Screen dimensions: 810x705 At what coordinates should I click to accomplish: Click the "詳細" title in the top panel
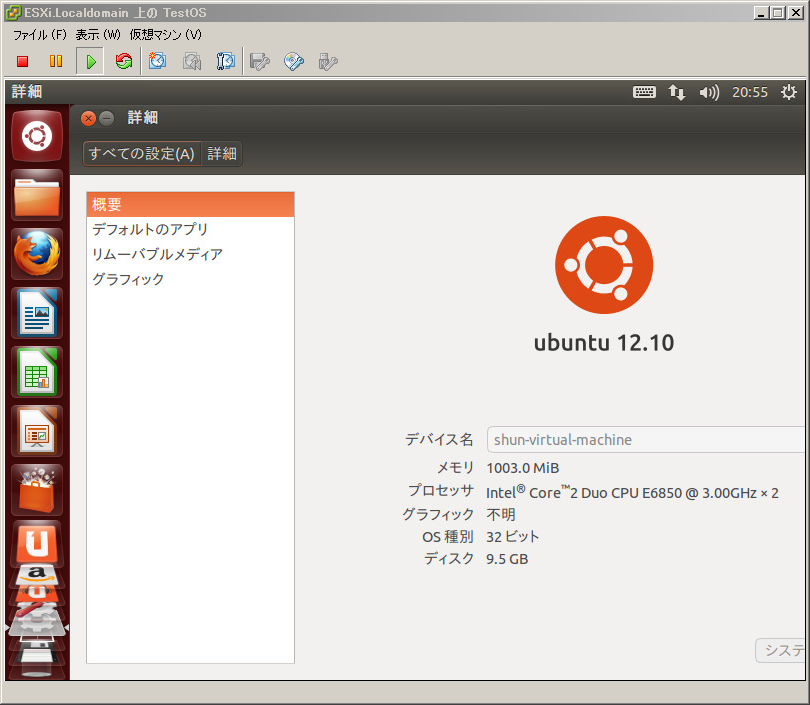[27, 92]
